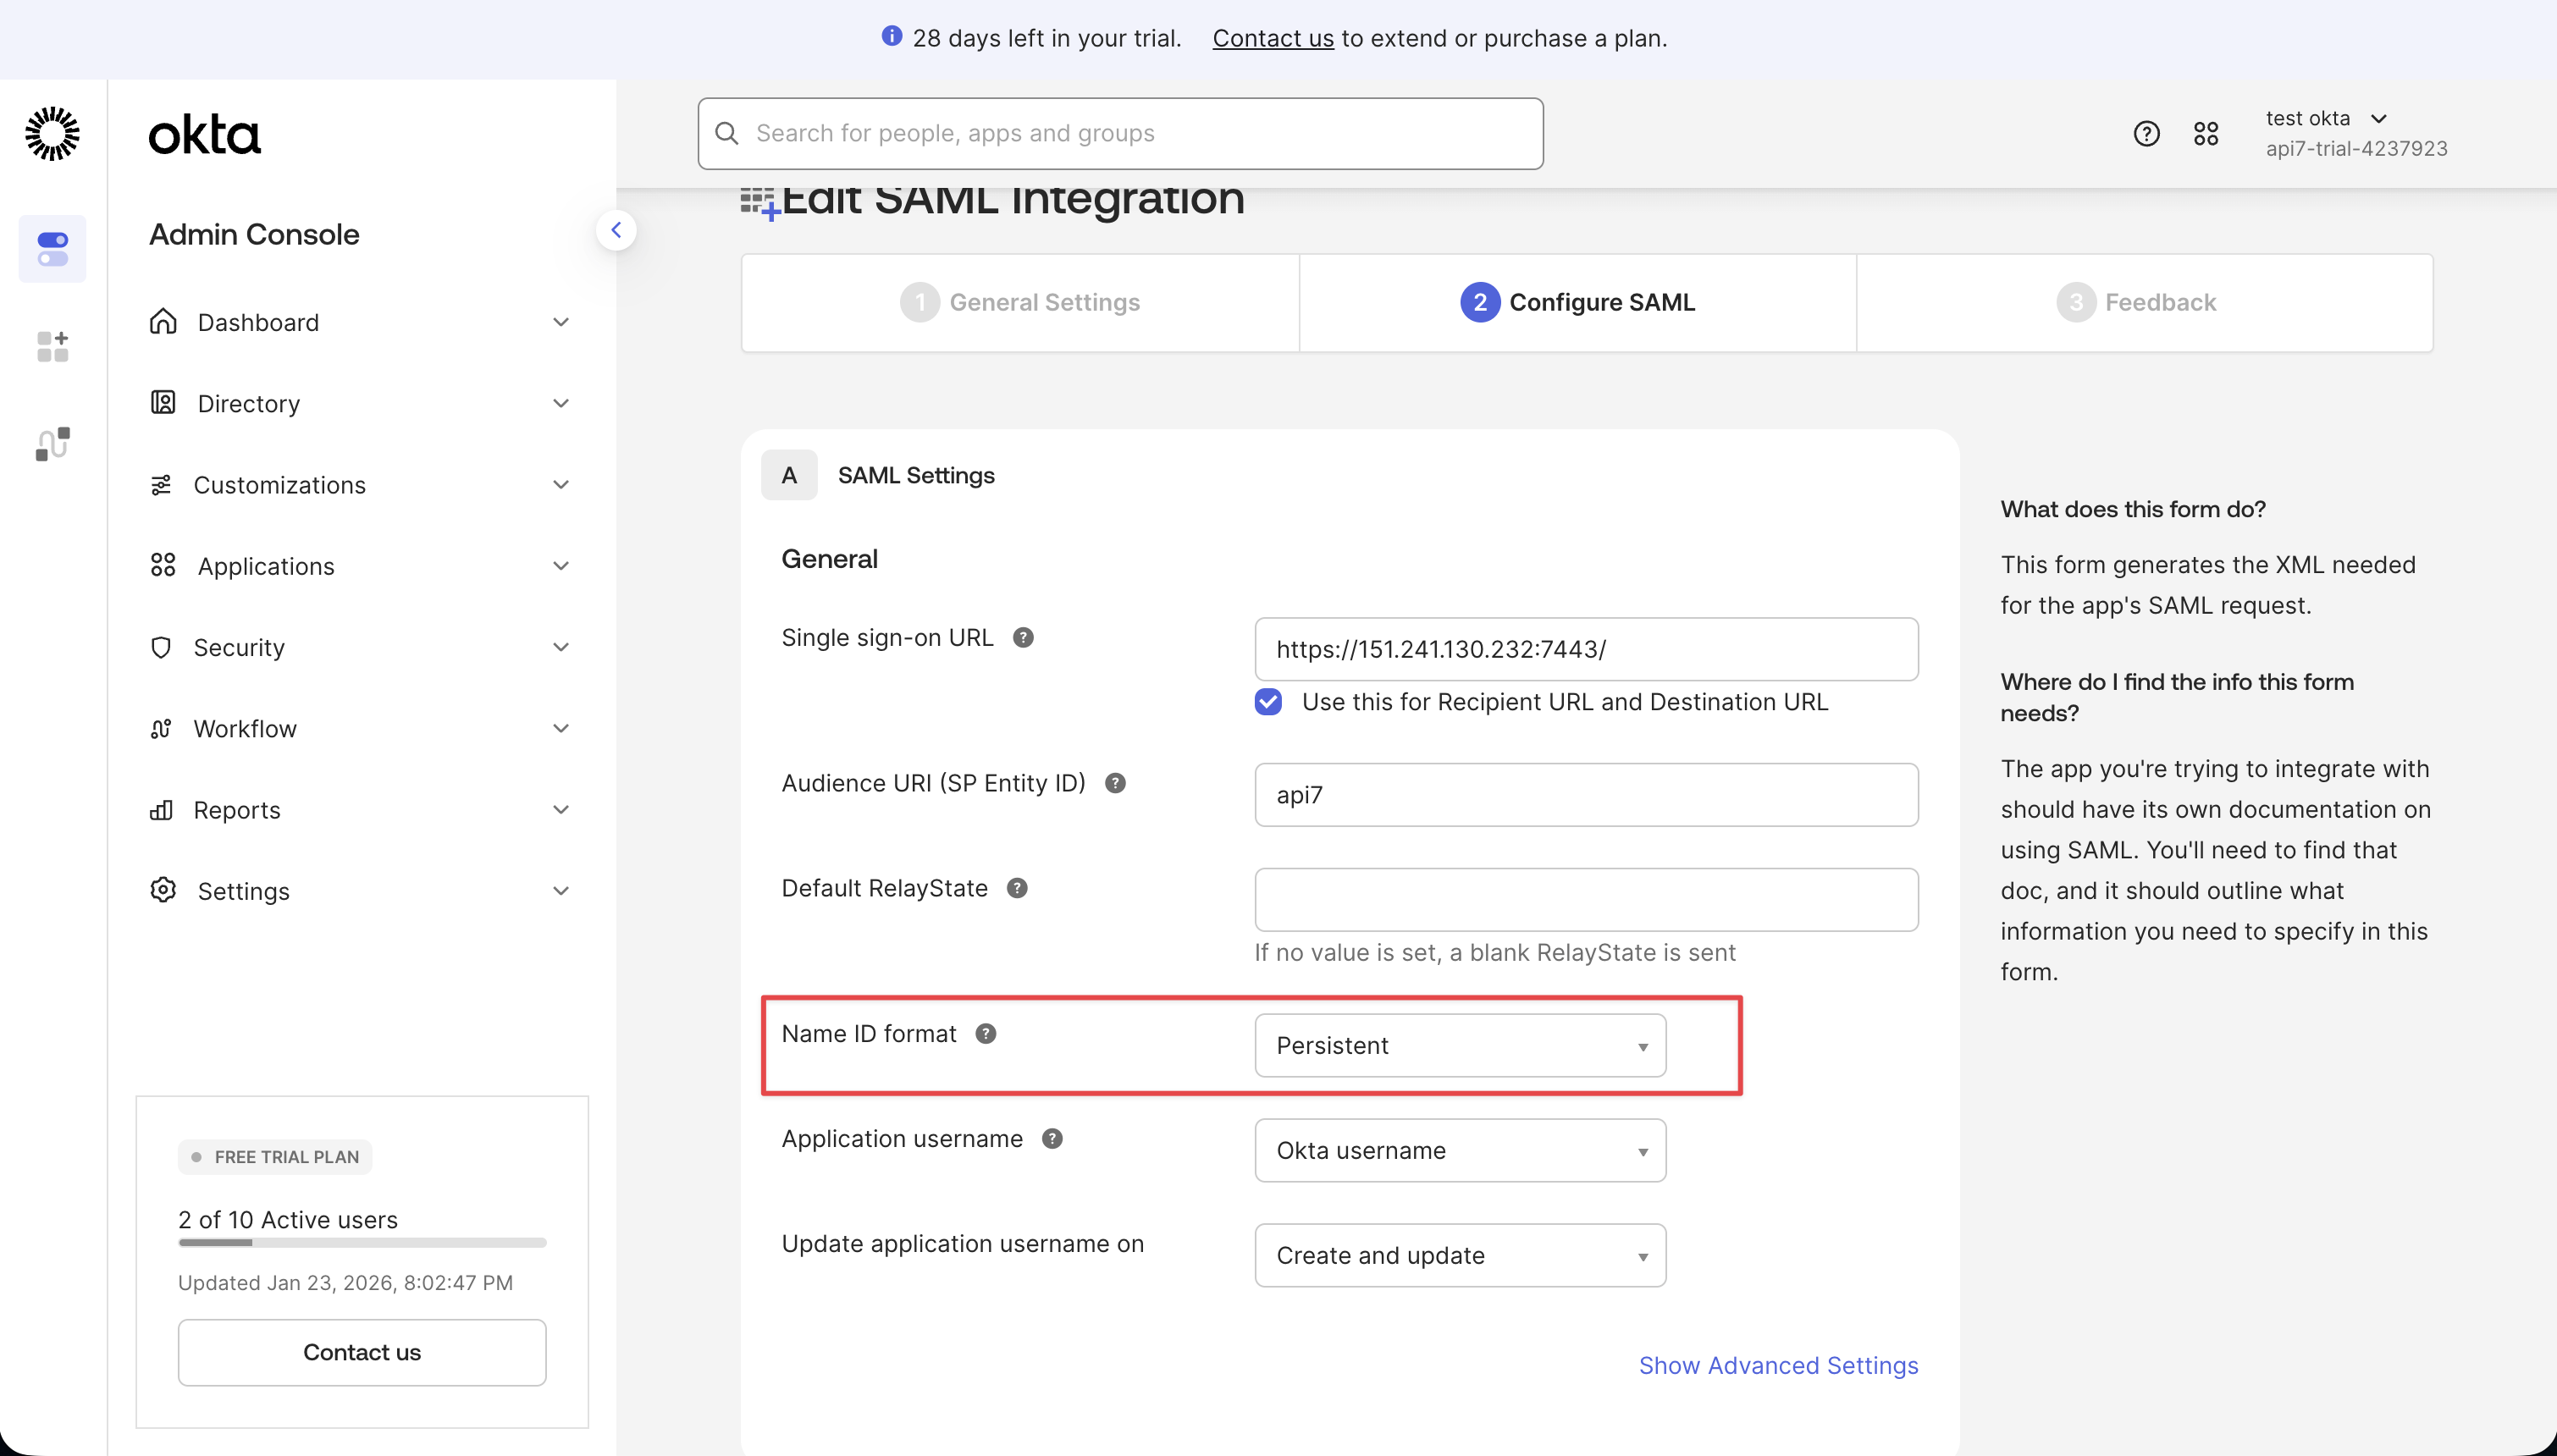Click the Okta spinner logo in left rail
The height and width of the screenshot is (1456, 2557).
point(52,133)
